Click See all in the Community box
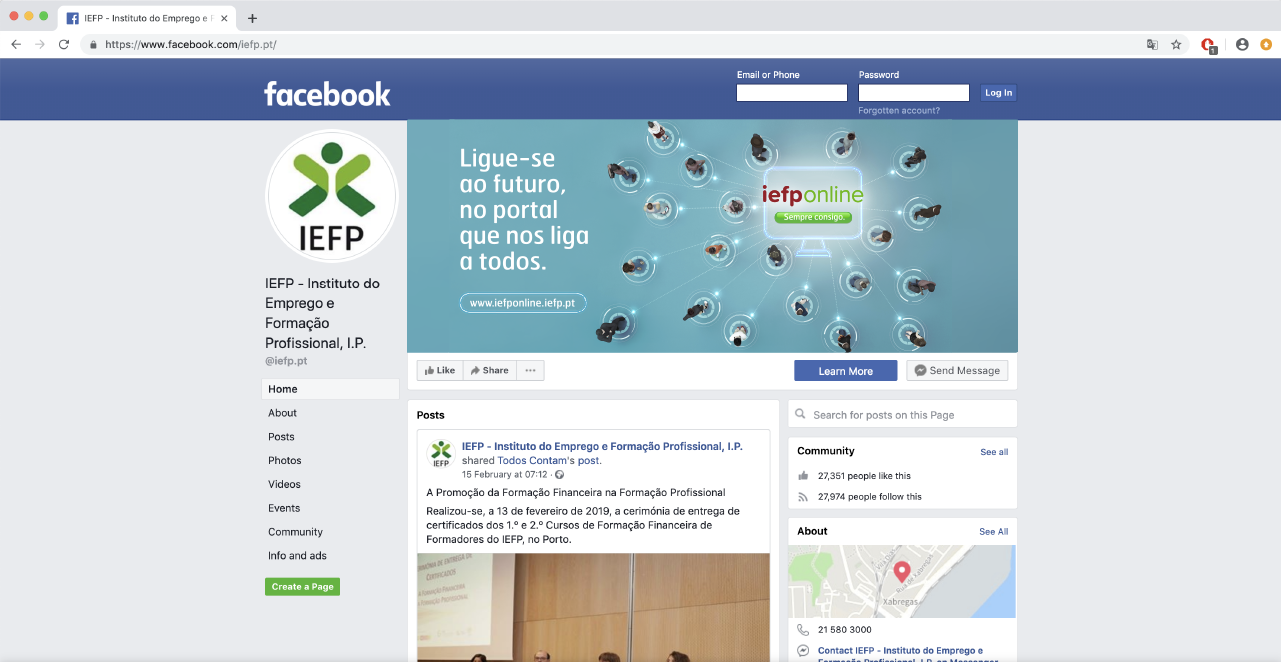 click(x=994, y=452)
